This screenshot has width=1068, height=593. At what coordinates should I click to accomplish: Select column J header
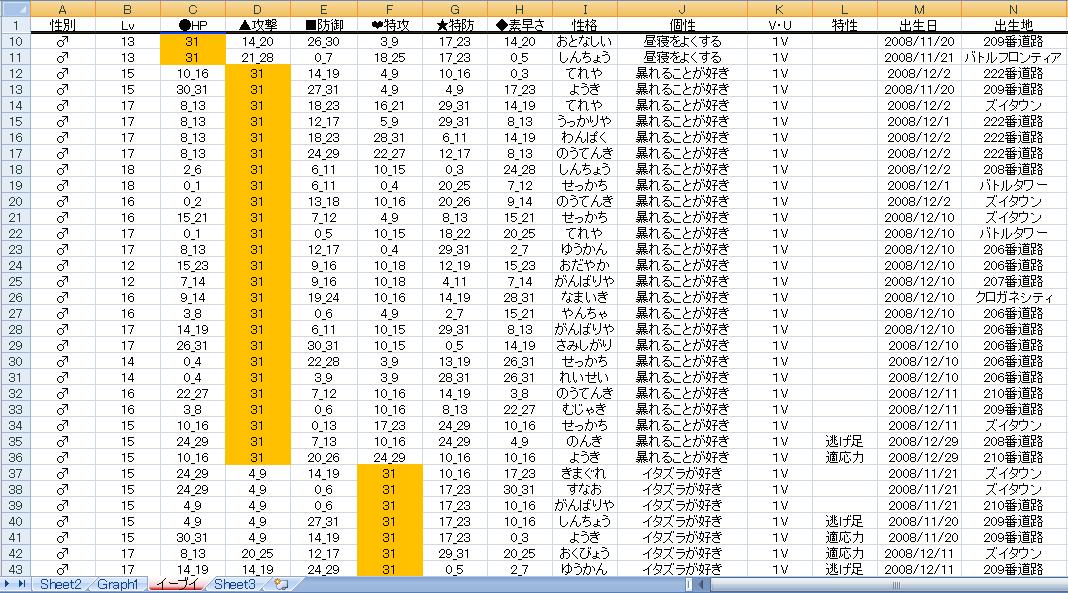click(682, 9)
